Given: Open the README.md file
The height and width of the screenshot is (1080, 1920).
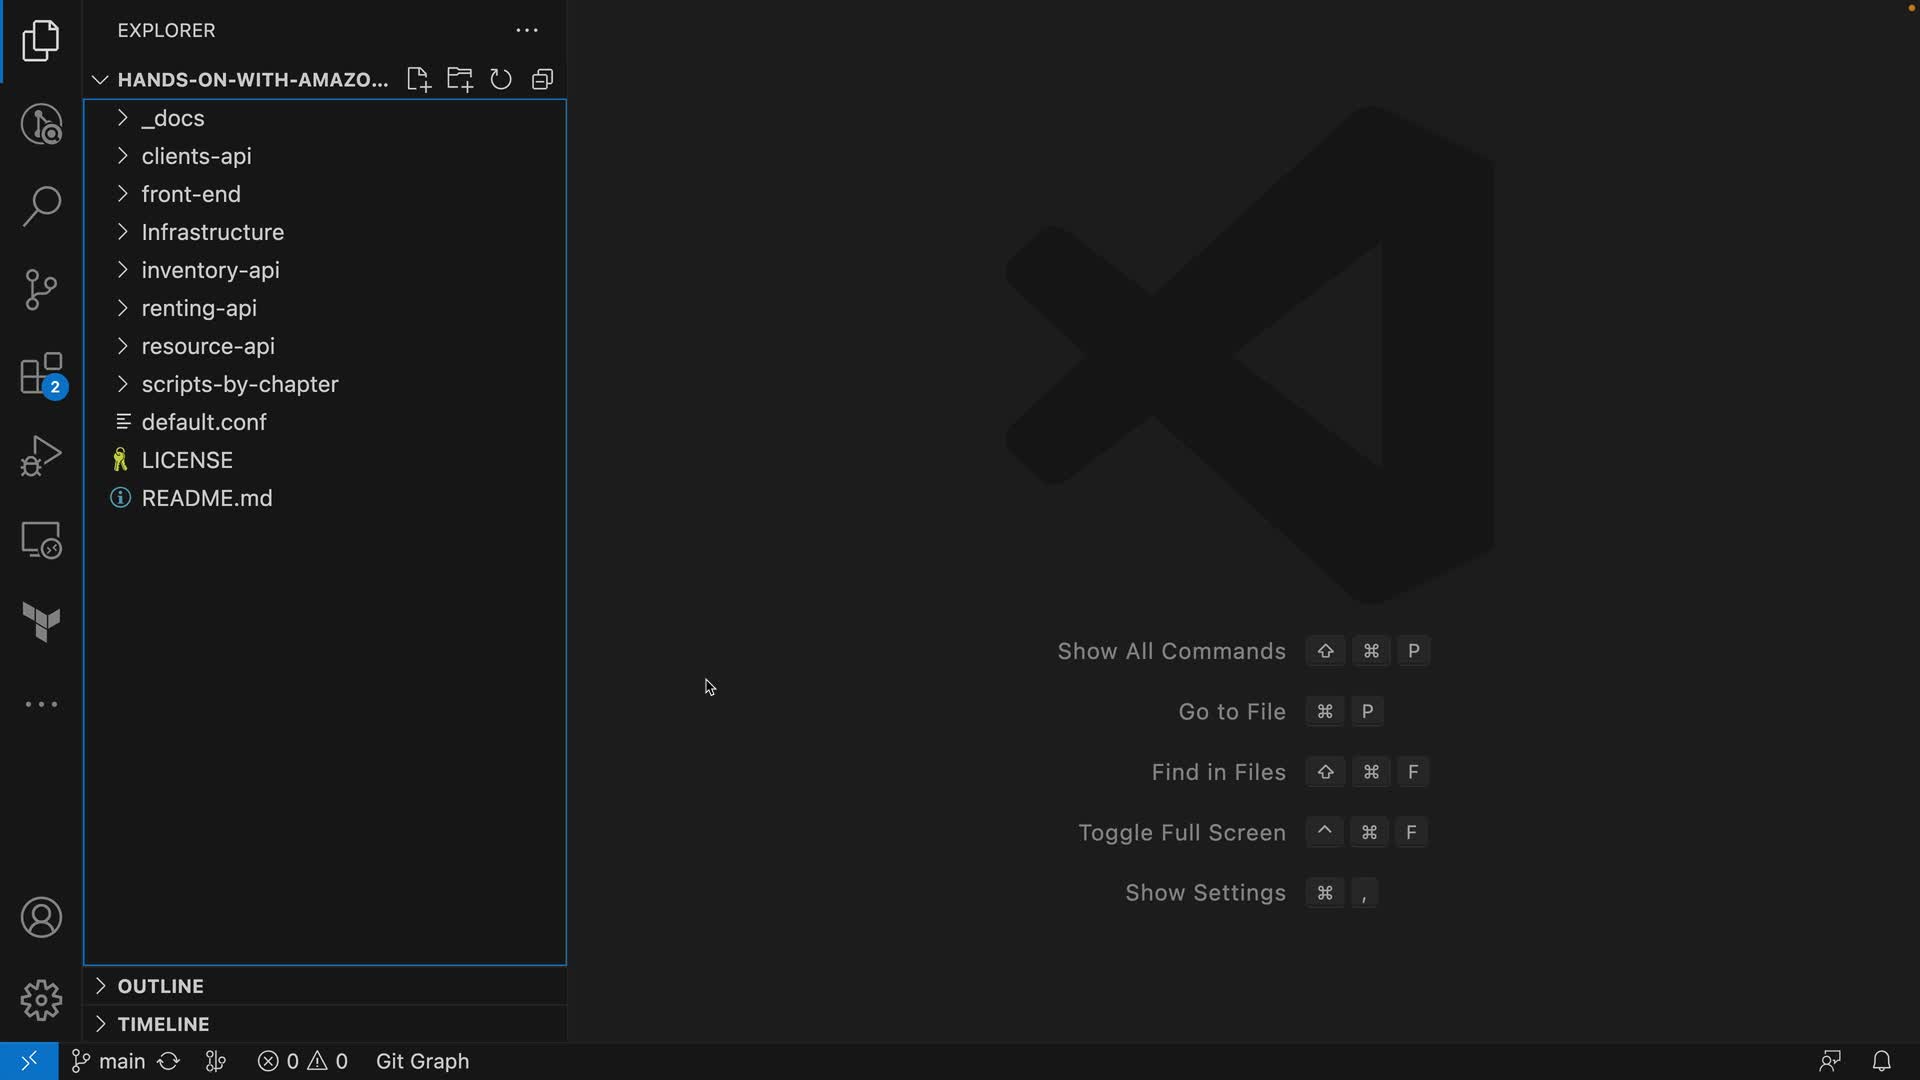Looking at the screenshot, I should (206, 498).
